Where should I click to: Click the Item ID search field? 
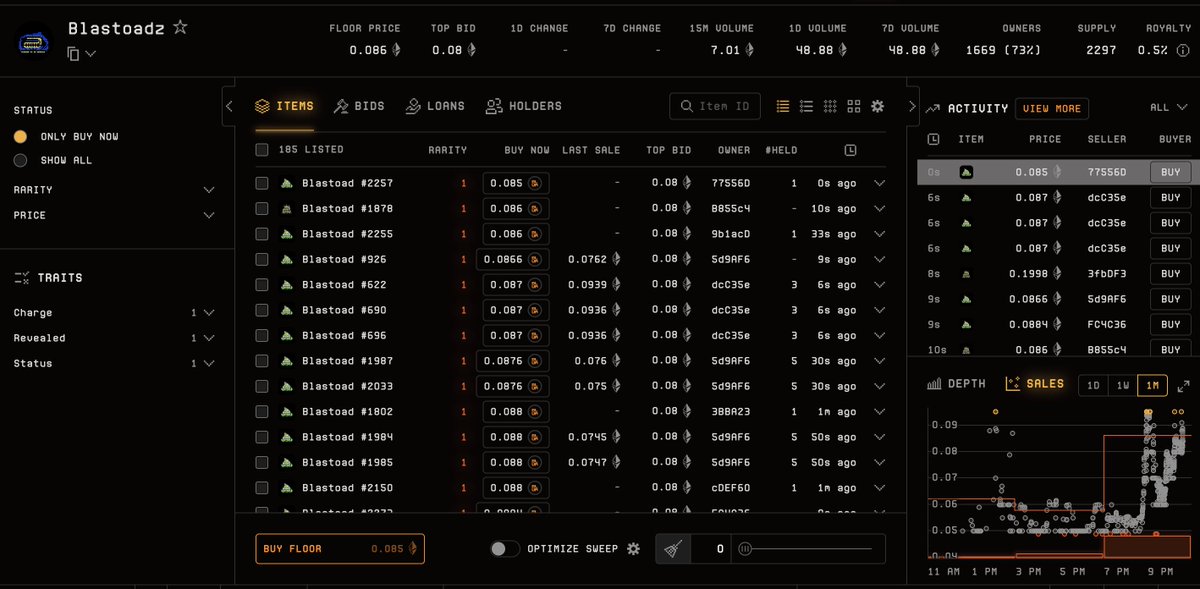[x=715, y=105]
